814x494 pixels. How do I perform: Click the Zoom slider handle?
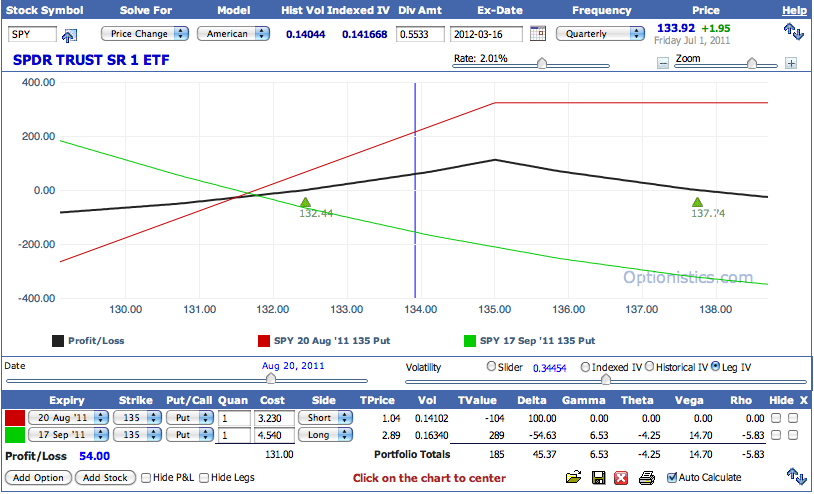[x=752, y=63]
